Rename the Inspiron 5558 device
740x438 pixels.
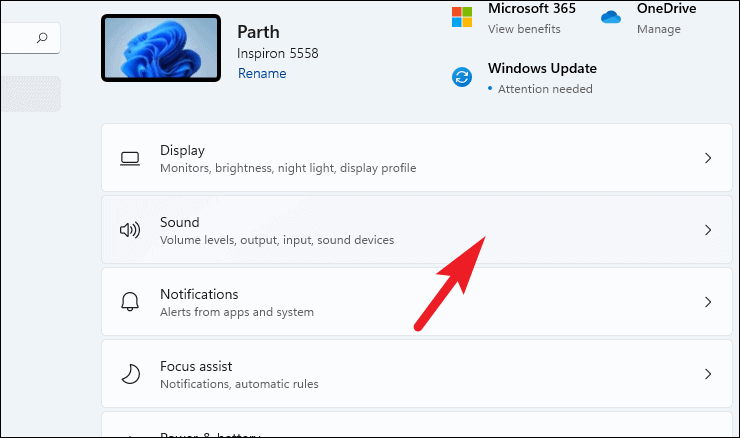262,74
